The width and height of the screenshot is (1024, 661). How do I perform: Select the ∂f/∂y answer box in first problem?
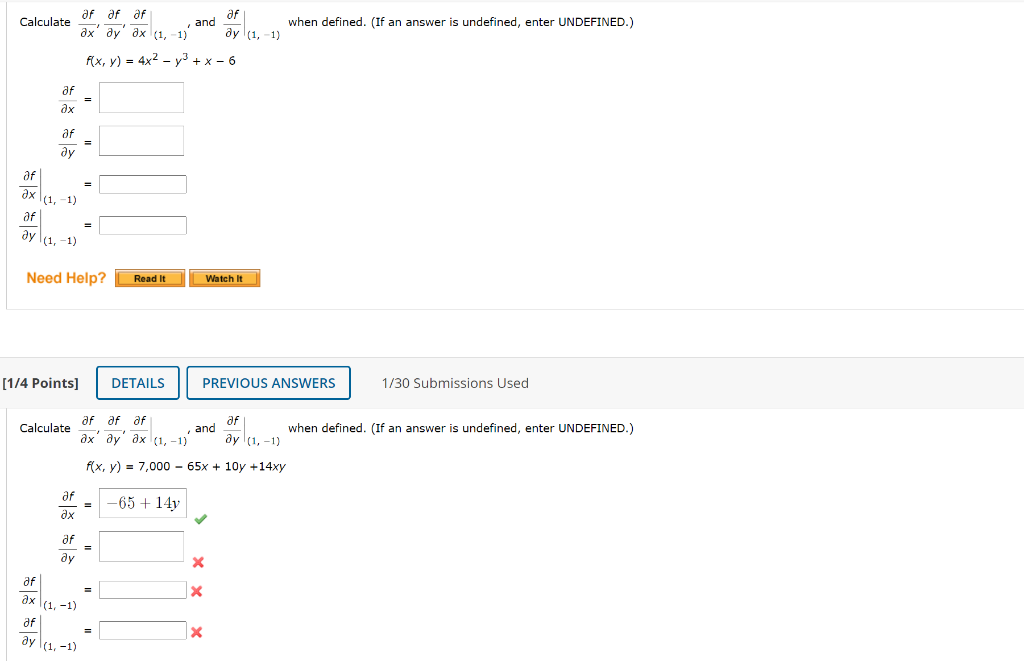click(141, 140)
